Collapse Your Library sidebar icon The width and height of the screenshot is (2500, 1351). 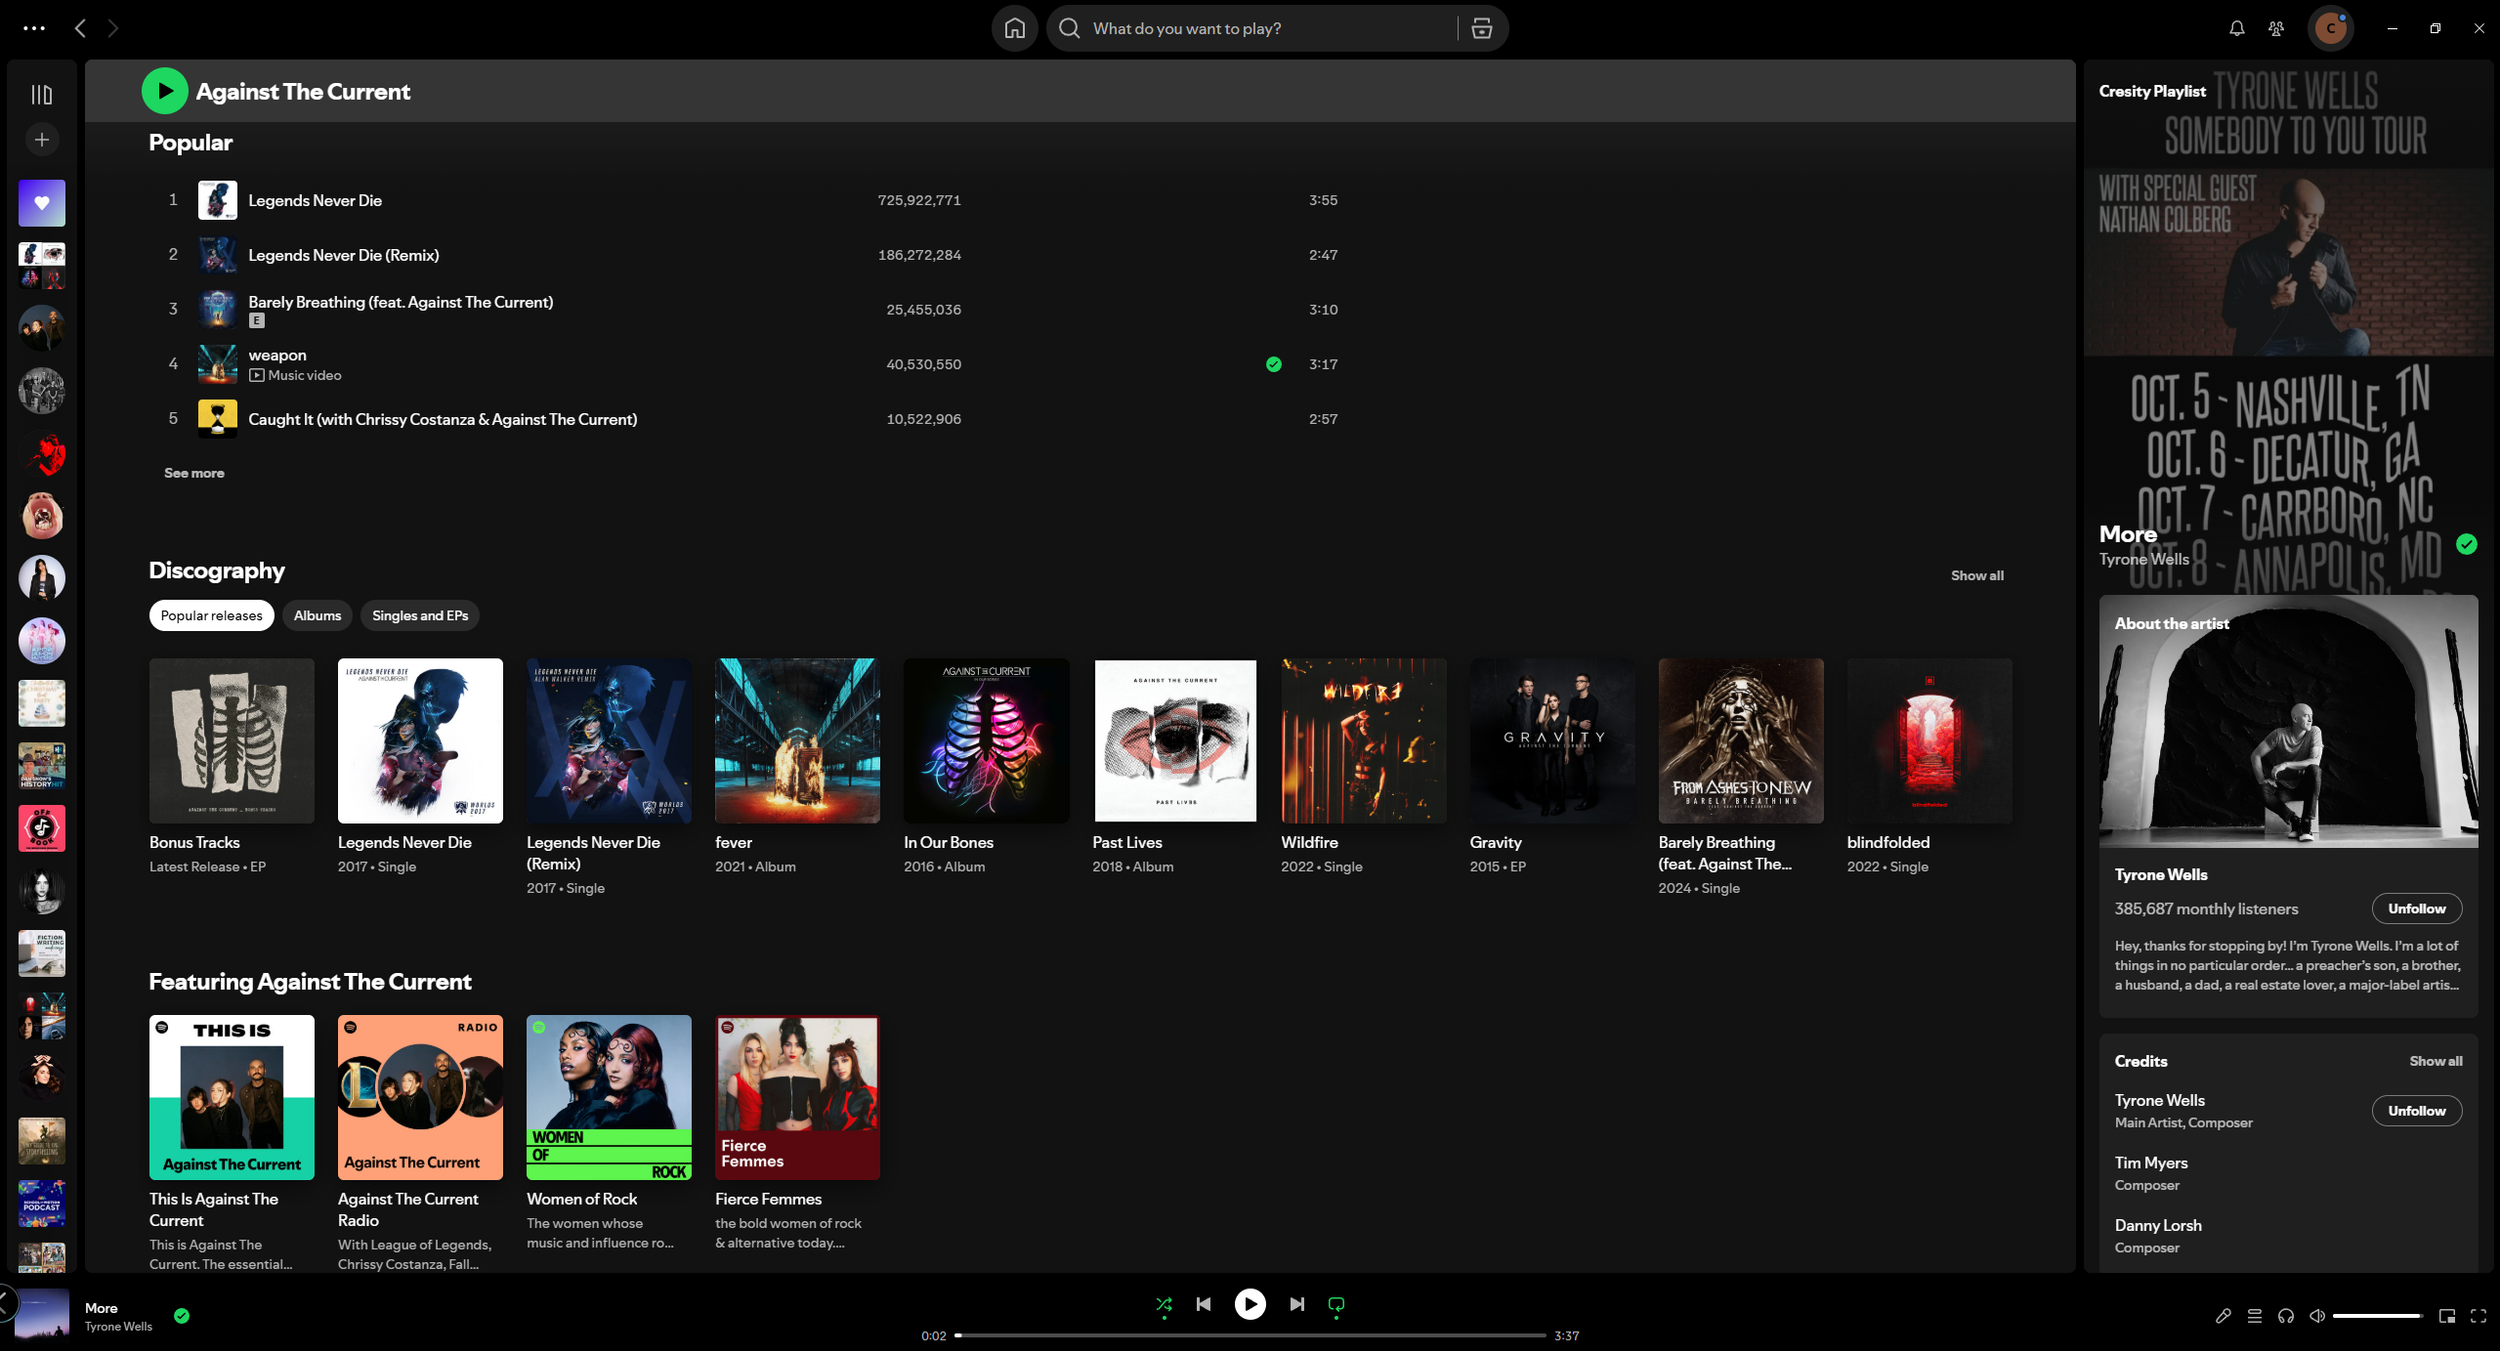pyautogui.click(x=41, y=94)
